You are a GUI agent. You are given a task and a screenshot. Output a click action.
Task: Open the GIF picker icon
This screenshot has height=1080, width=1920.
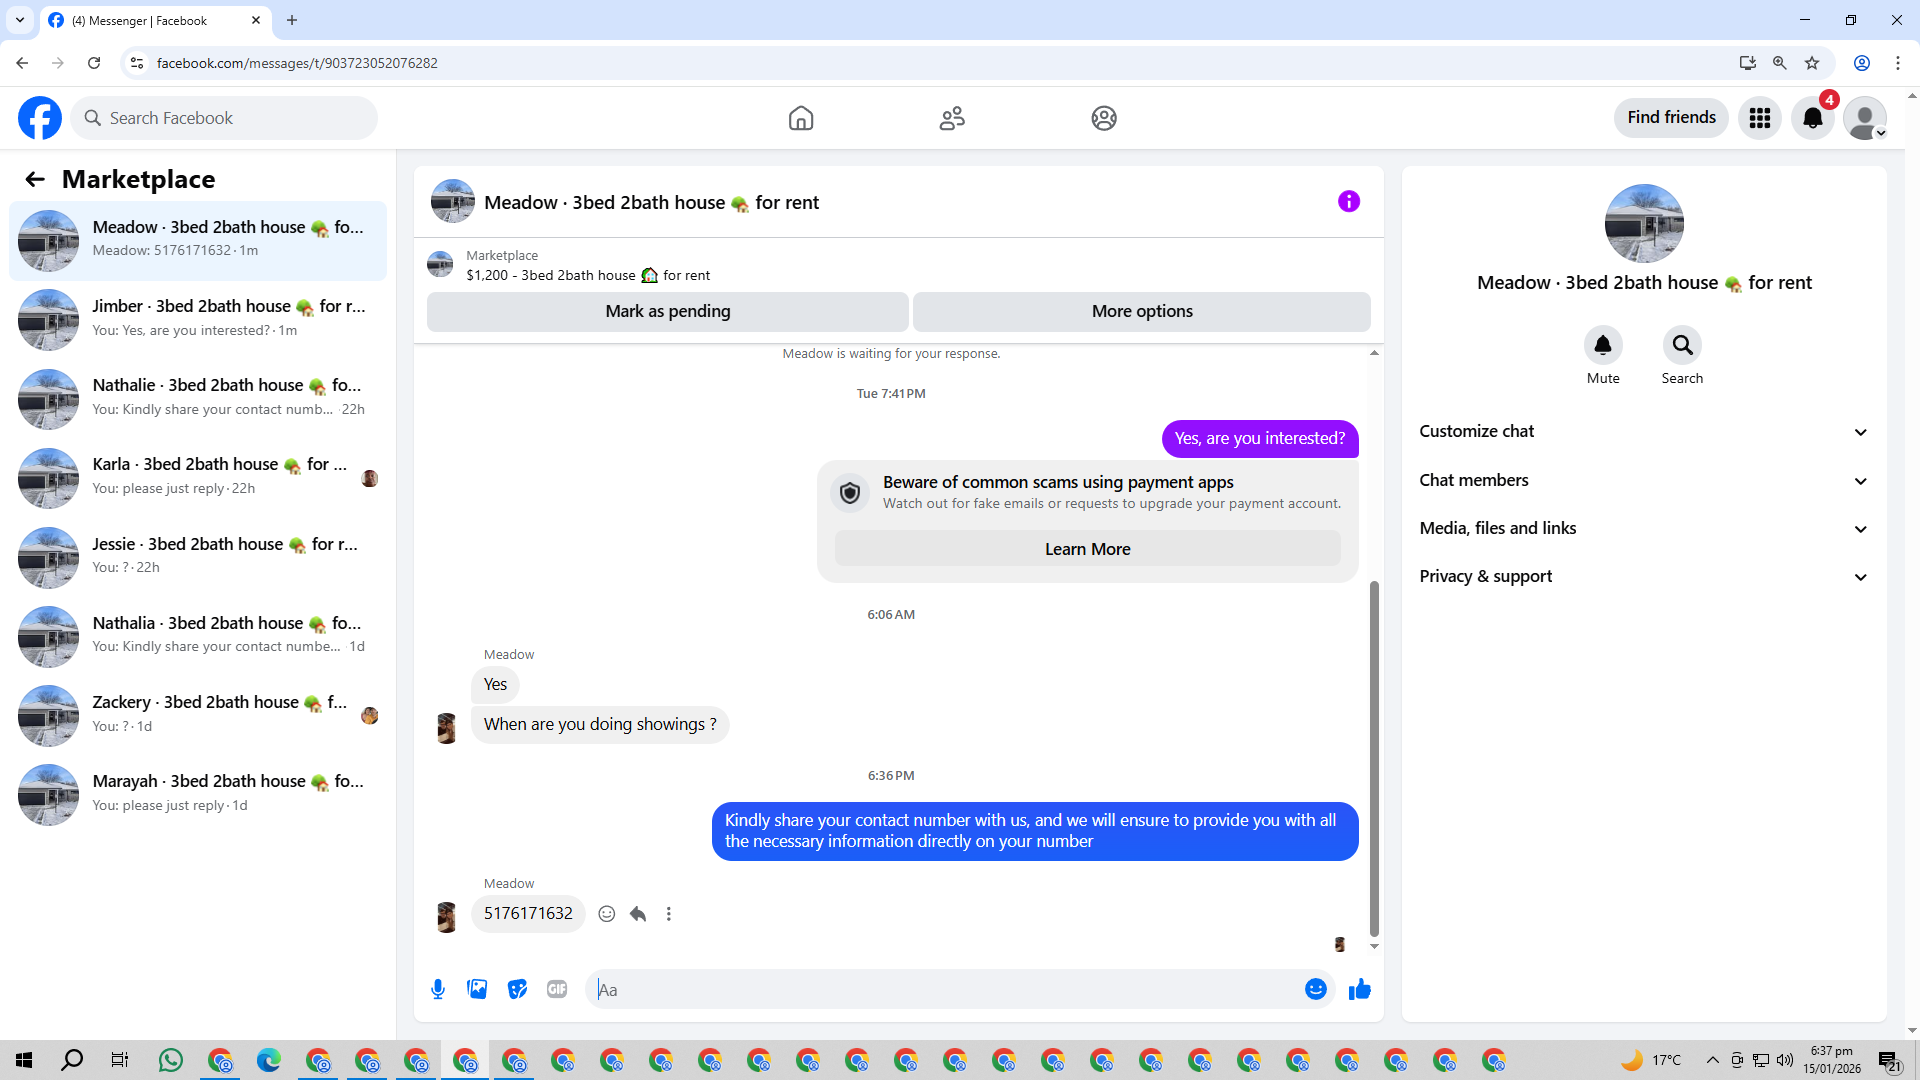pos(557,989)
